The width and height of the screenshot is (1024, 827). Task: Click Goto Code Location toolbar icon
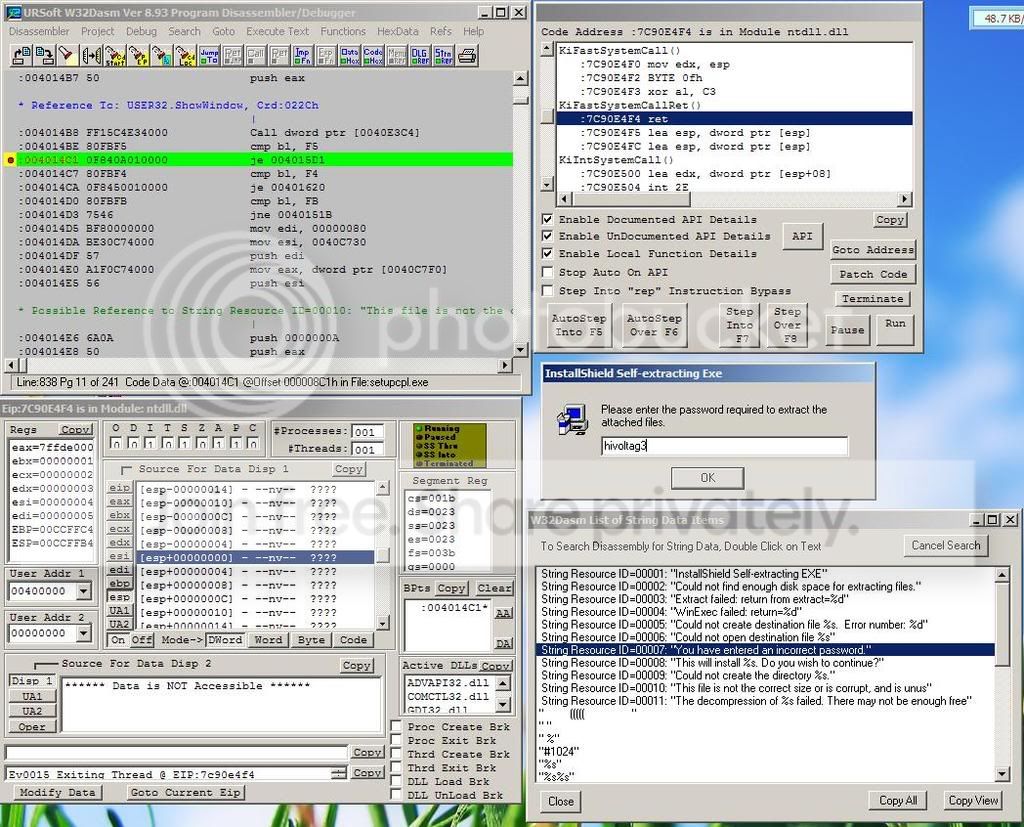point(185,56)
